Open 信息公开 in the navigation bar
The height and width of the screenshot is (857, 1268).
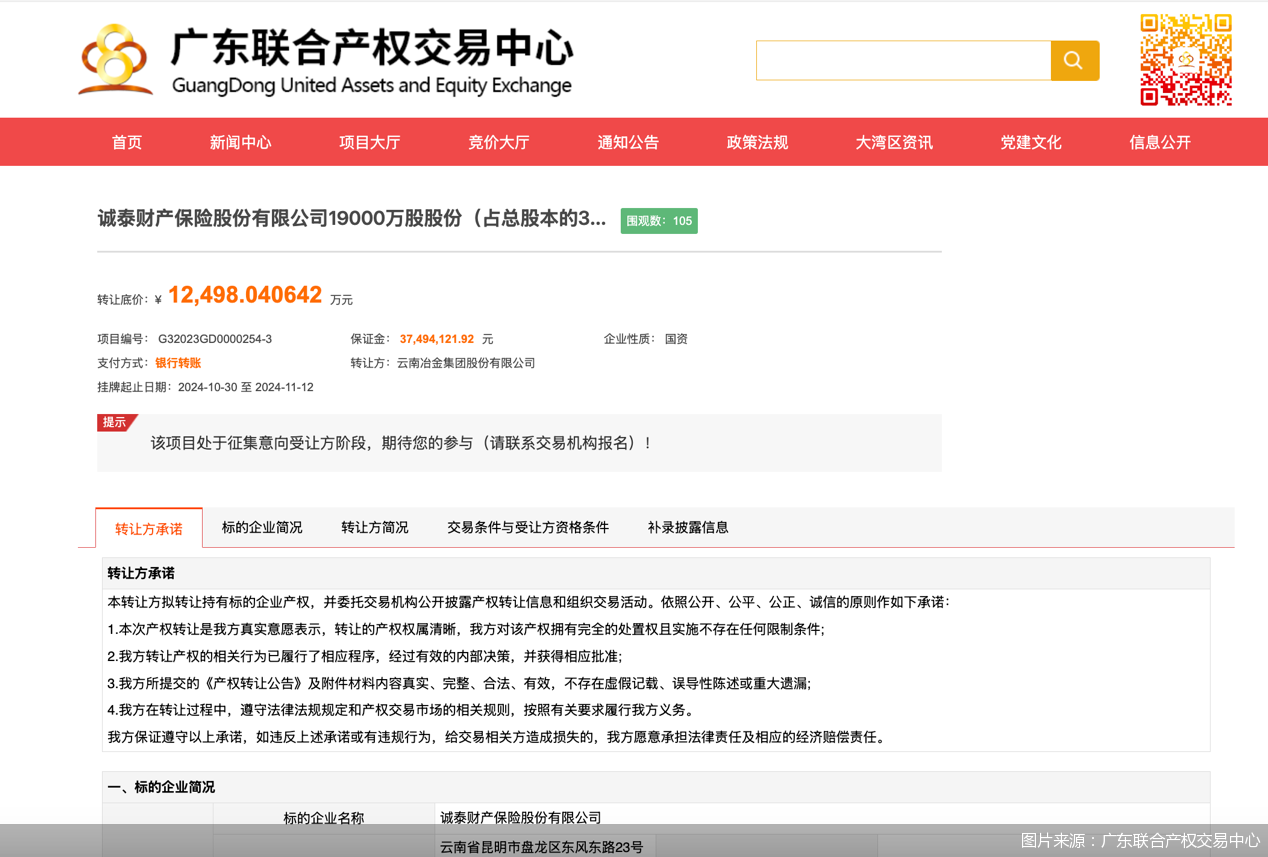tap(1160, 142)
